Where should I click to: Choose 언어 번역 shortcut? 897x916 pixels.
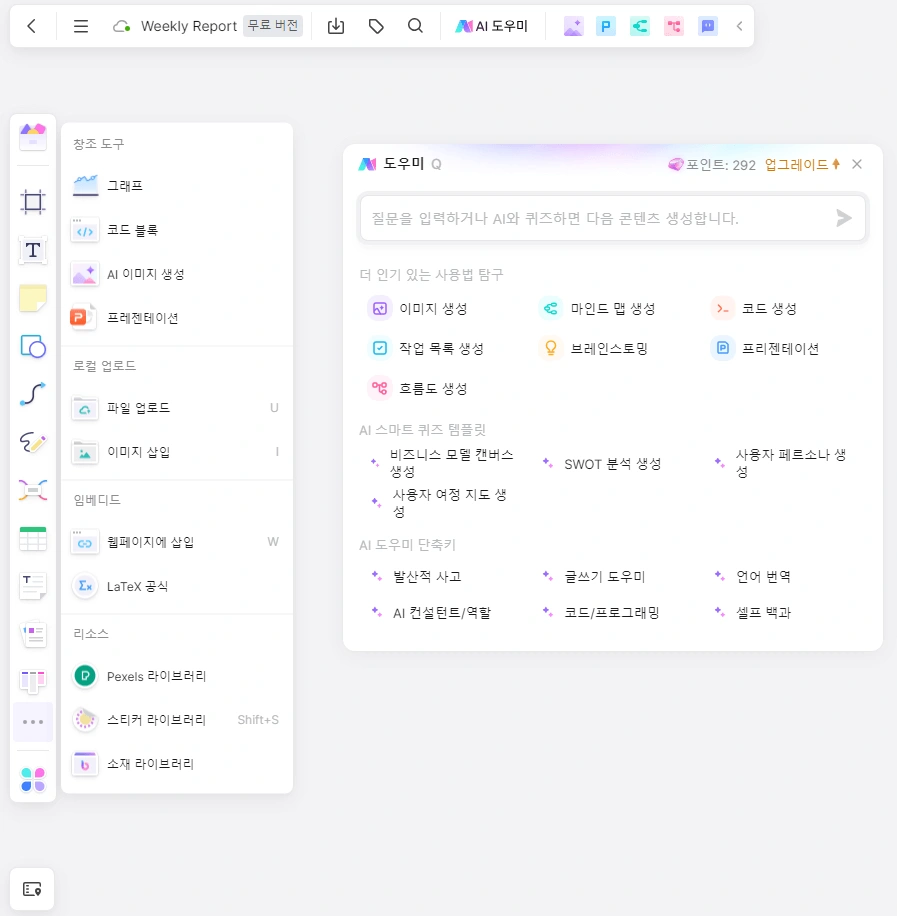coord(753,577)
